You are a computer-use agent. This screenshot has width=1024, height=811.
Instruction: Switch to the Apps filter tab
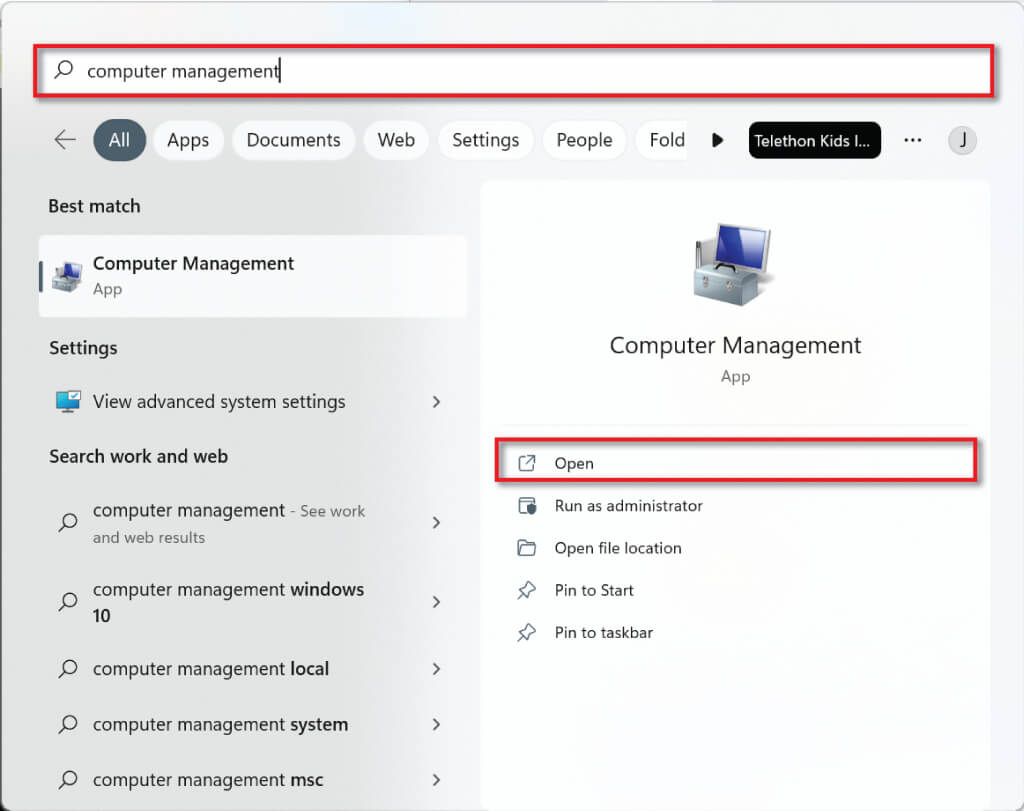(x=188, y=140)
